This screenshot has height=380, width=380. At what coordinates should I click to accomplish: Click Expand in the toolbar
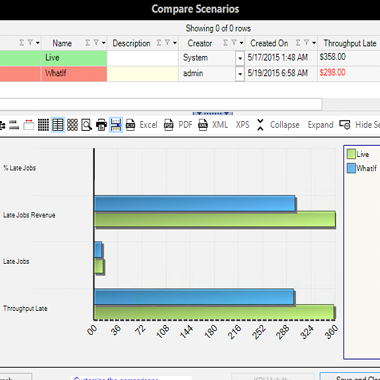pos(320,125)
